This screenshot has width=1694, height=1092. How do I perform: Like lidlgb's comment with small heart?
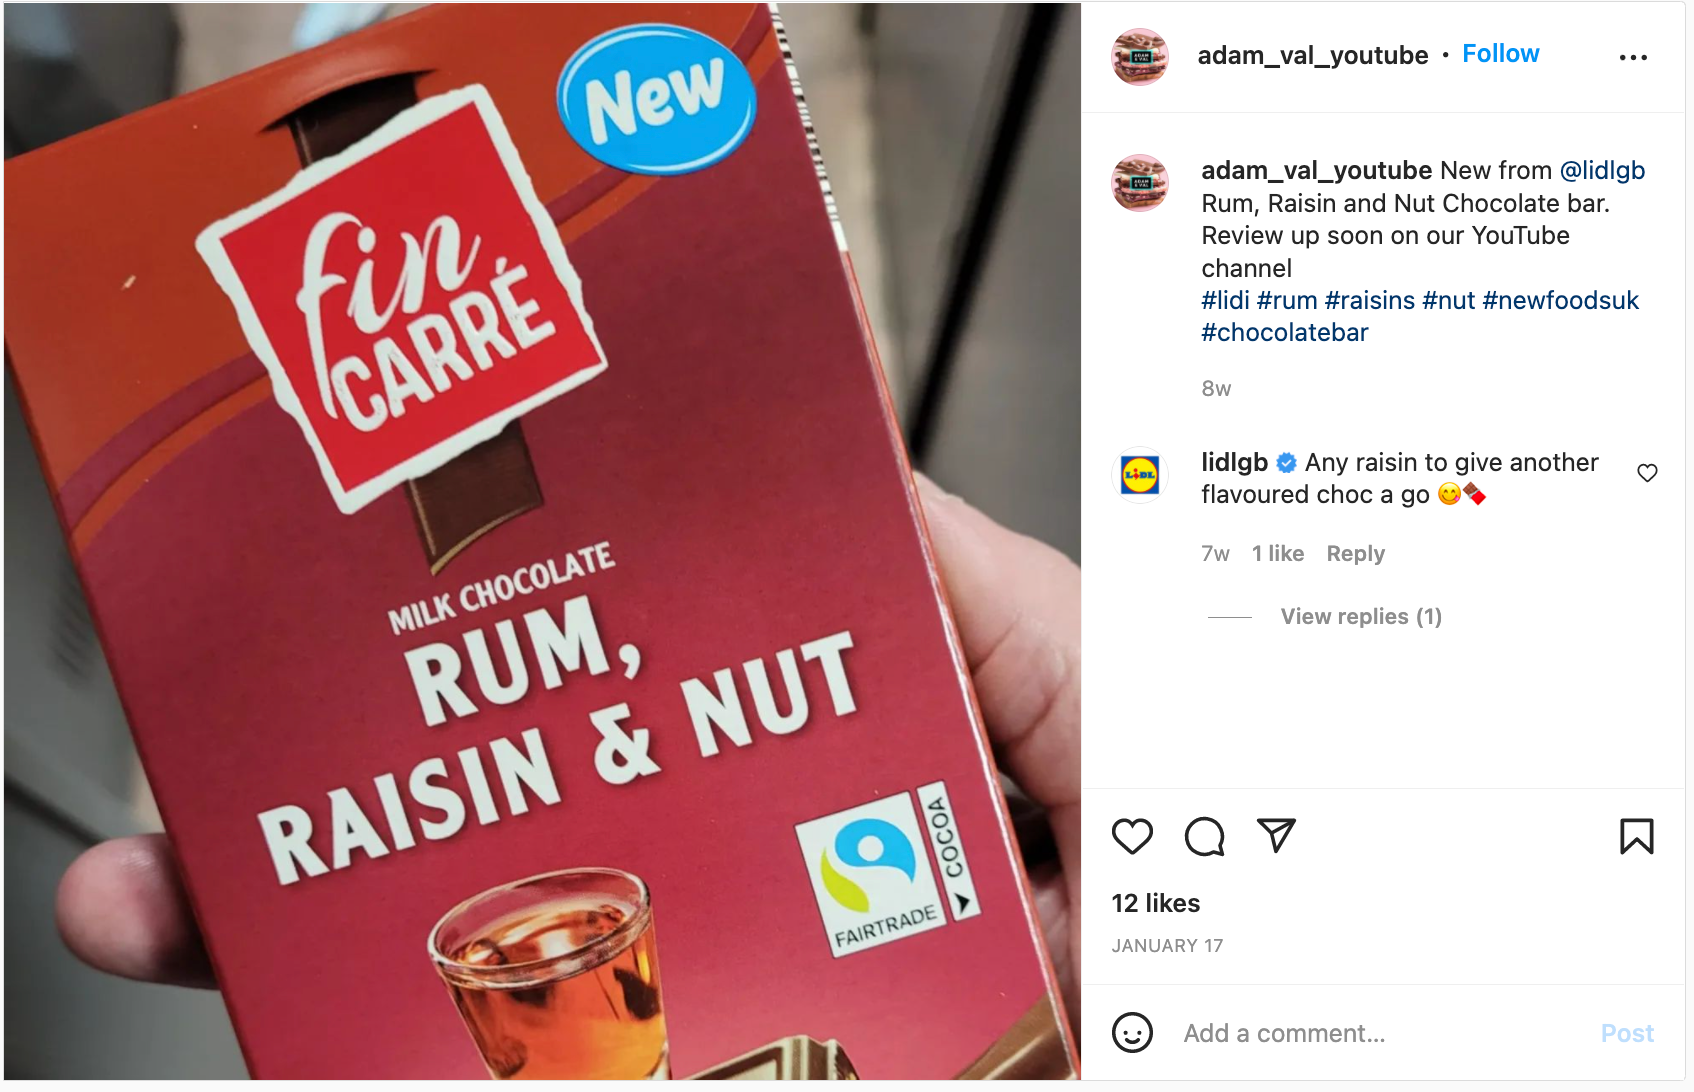[x=1647, y=473]
